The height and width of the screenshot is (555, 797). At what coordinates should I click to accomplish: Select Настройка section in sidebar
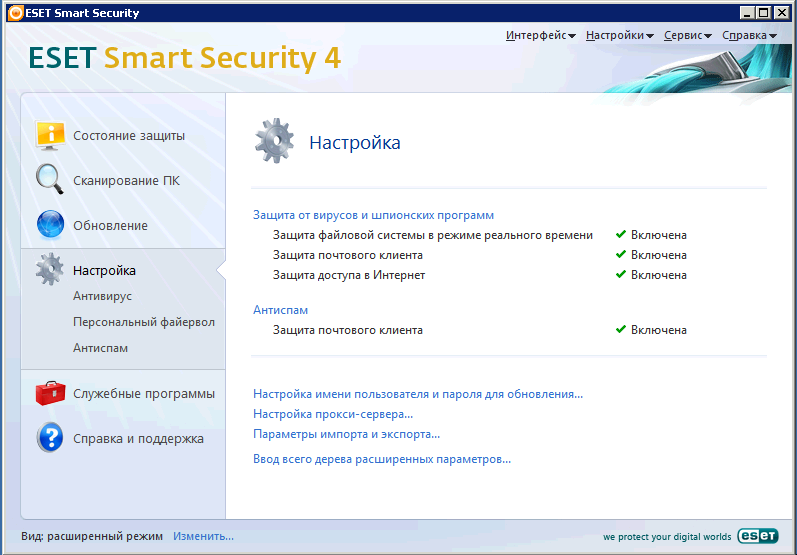tap(104, 270)
